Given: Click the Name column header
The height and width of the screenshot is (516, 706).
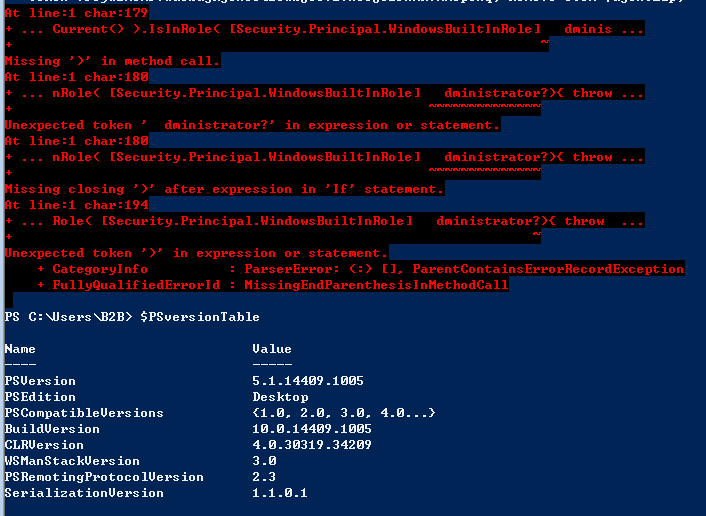Looking at the screenshot, I should [20, 349].
